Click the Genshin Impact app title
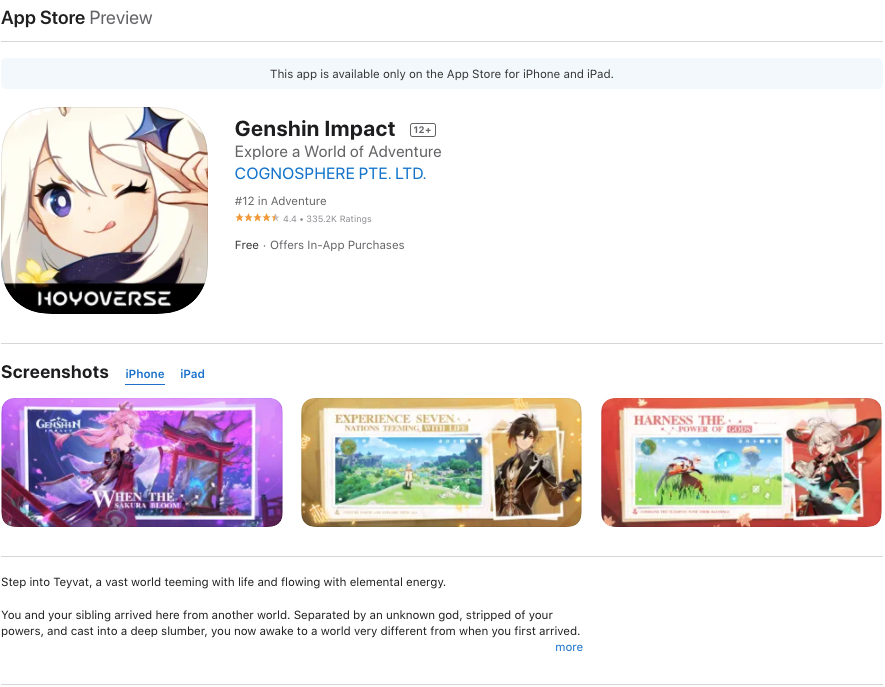Image resolution: width=885 pixels, height=687 pixels. (315, 129)
